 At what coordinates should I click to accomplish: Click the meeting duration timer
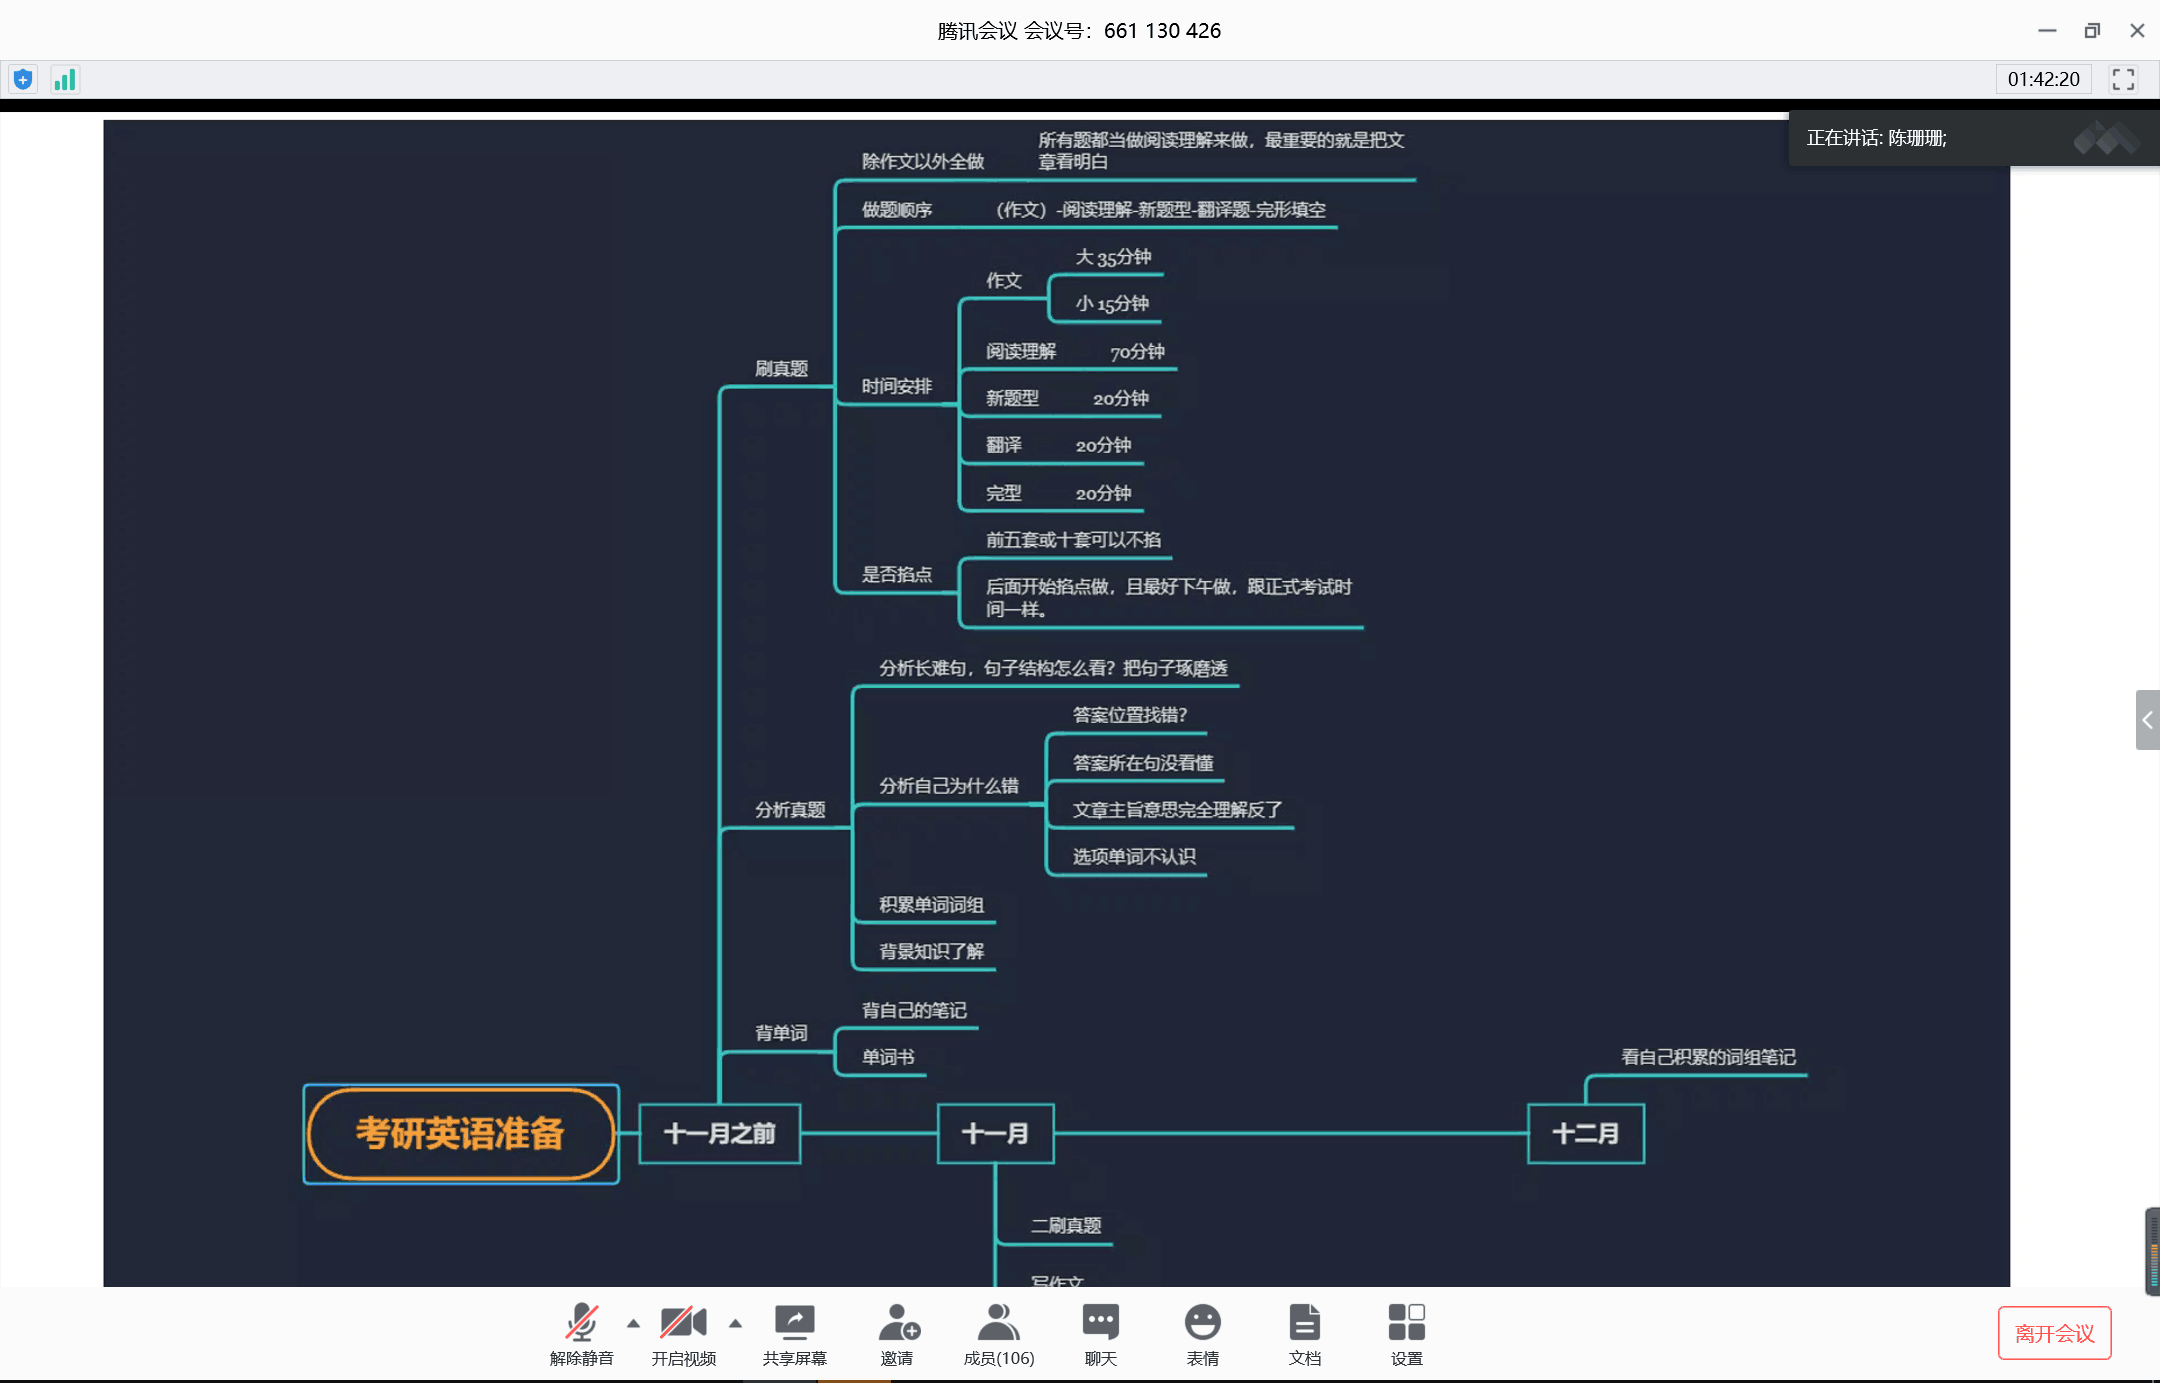(x=2043, y=79)
